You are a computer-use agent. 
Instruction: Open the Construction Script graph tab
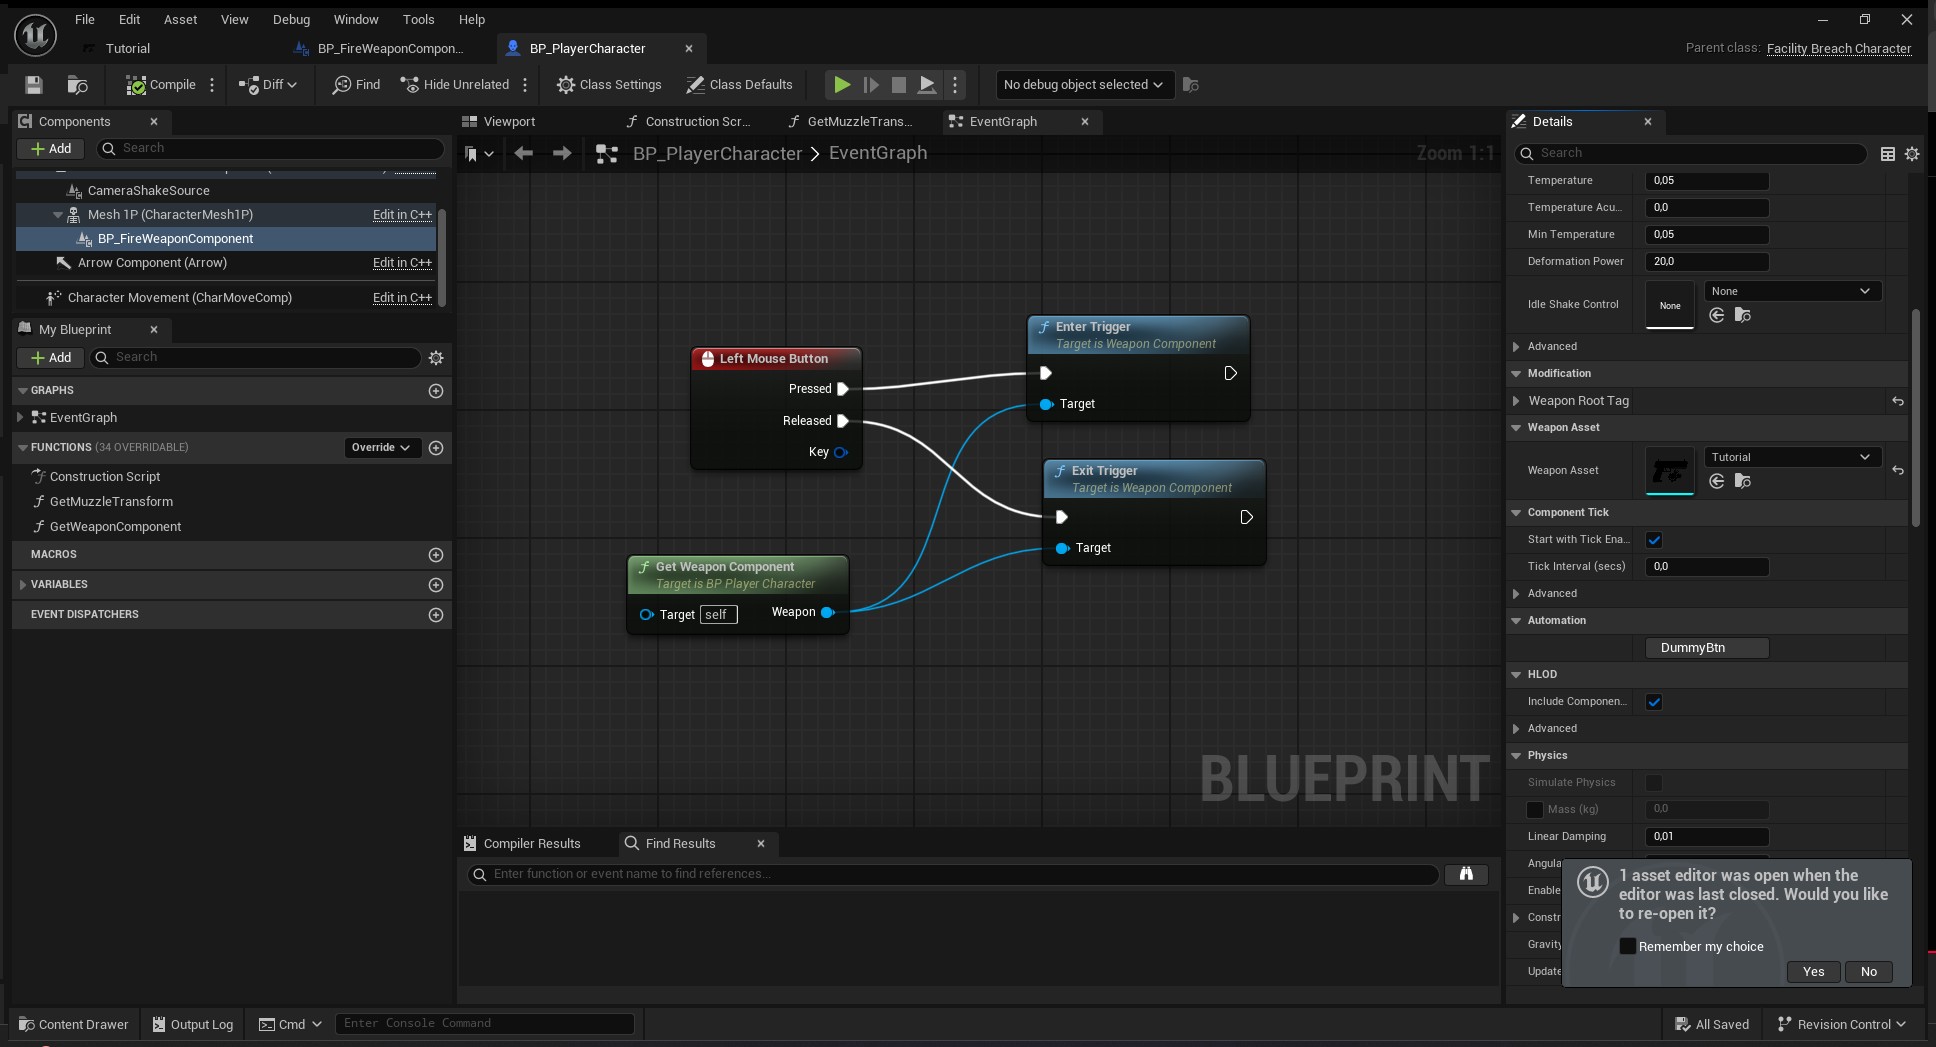688,121
